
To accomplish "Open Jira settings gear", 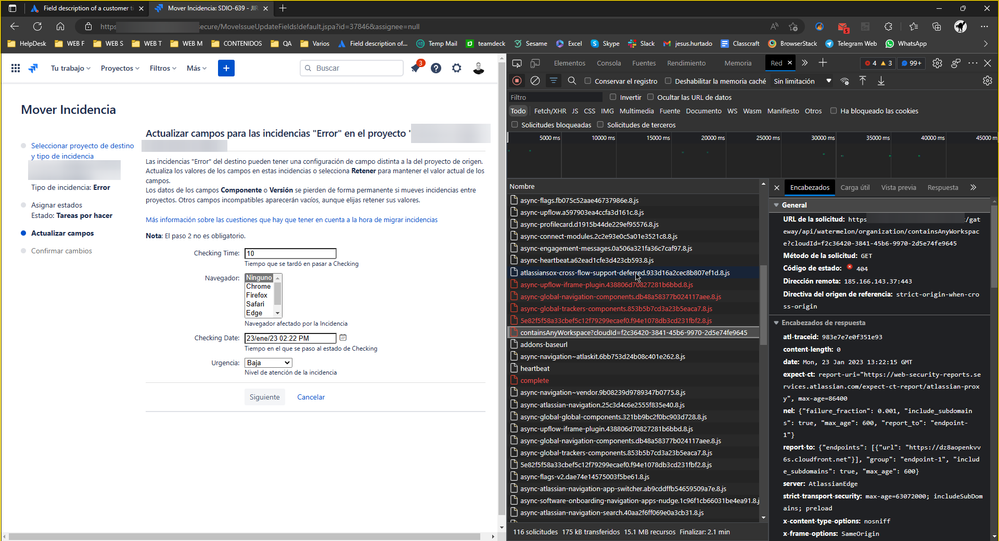I will tap(457, 68).
